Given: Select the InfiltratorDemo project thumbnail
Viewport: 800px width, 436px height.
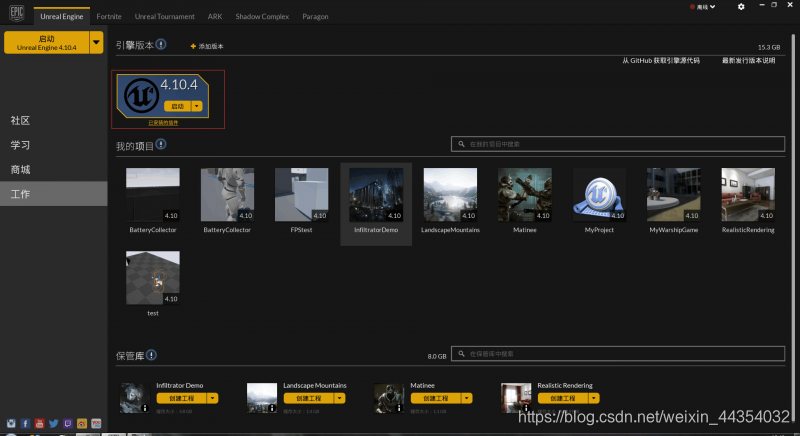Looking at the screenshot, I should tap(376, 195).
